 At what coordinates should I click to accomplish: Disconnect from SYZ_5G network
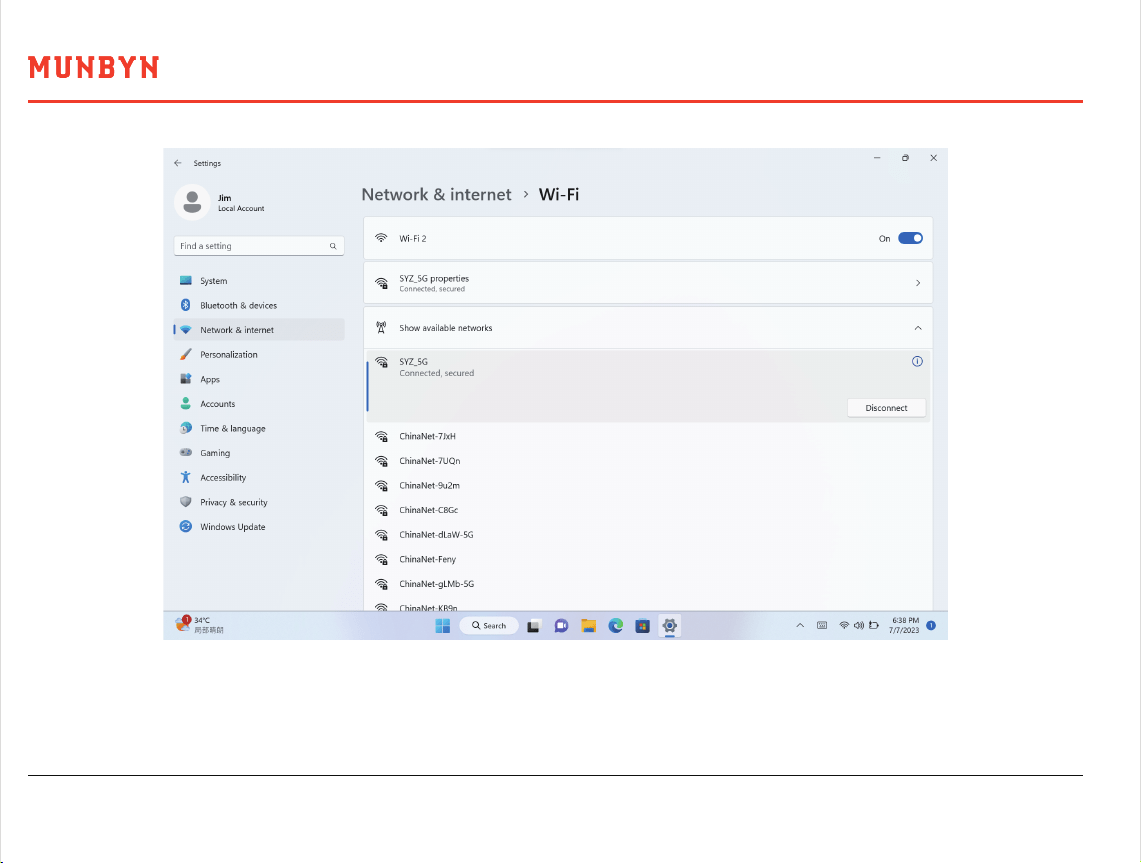point(886,408)
